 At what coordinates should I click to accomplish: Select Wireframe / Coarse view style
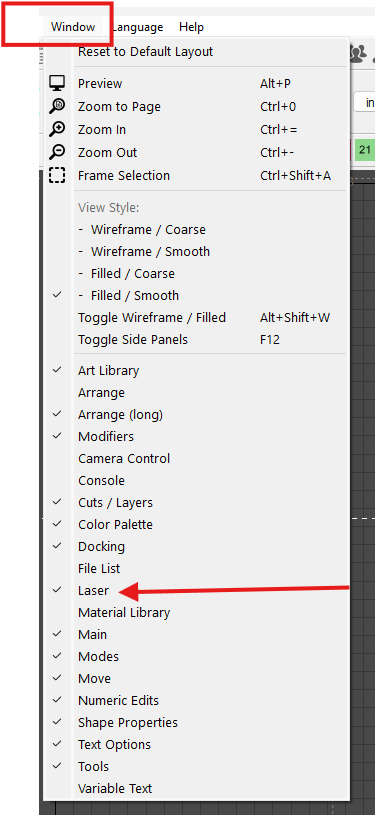point(197,229)
